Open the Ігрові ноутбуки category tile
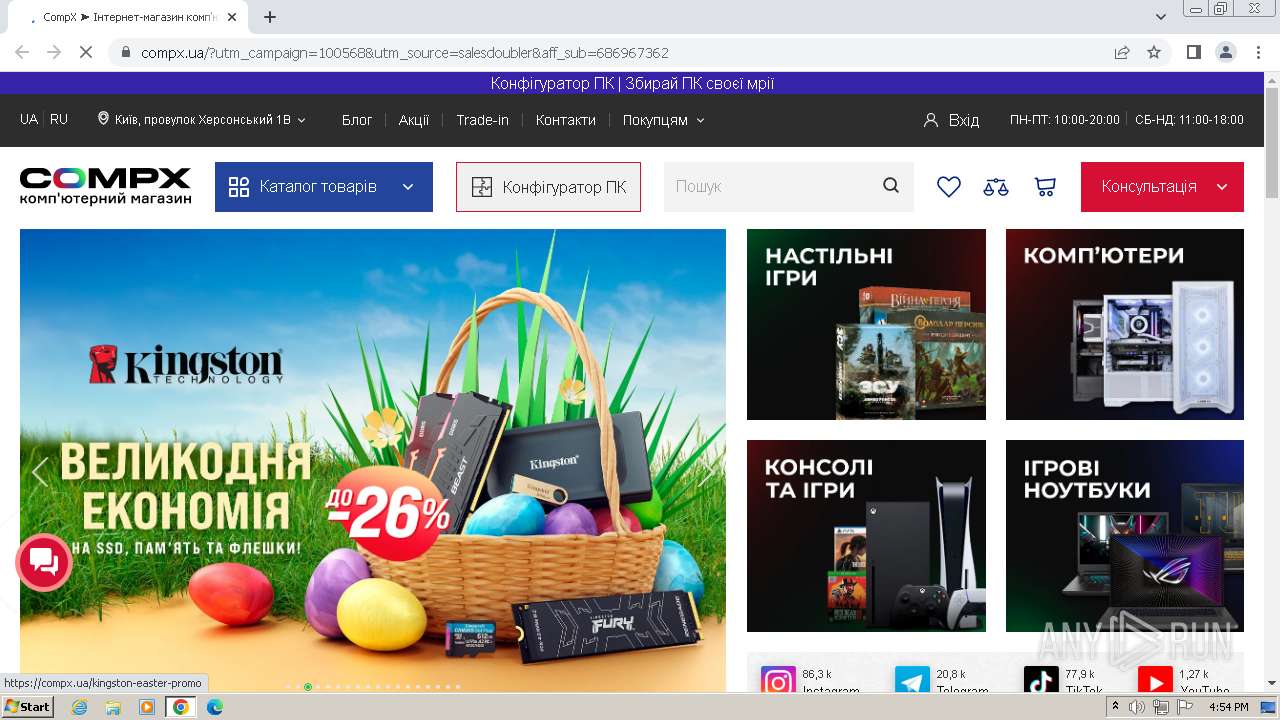 pos(1125,536)
